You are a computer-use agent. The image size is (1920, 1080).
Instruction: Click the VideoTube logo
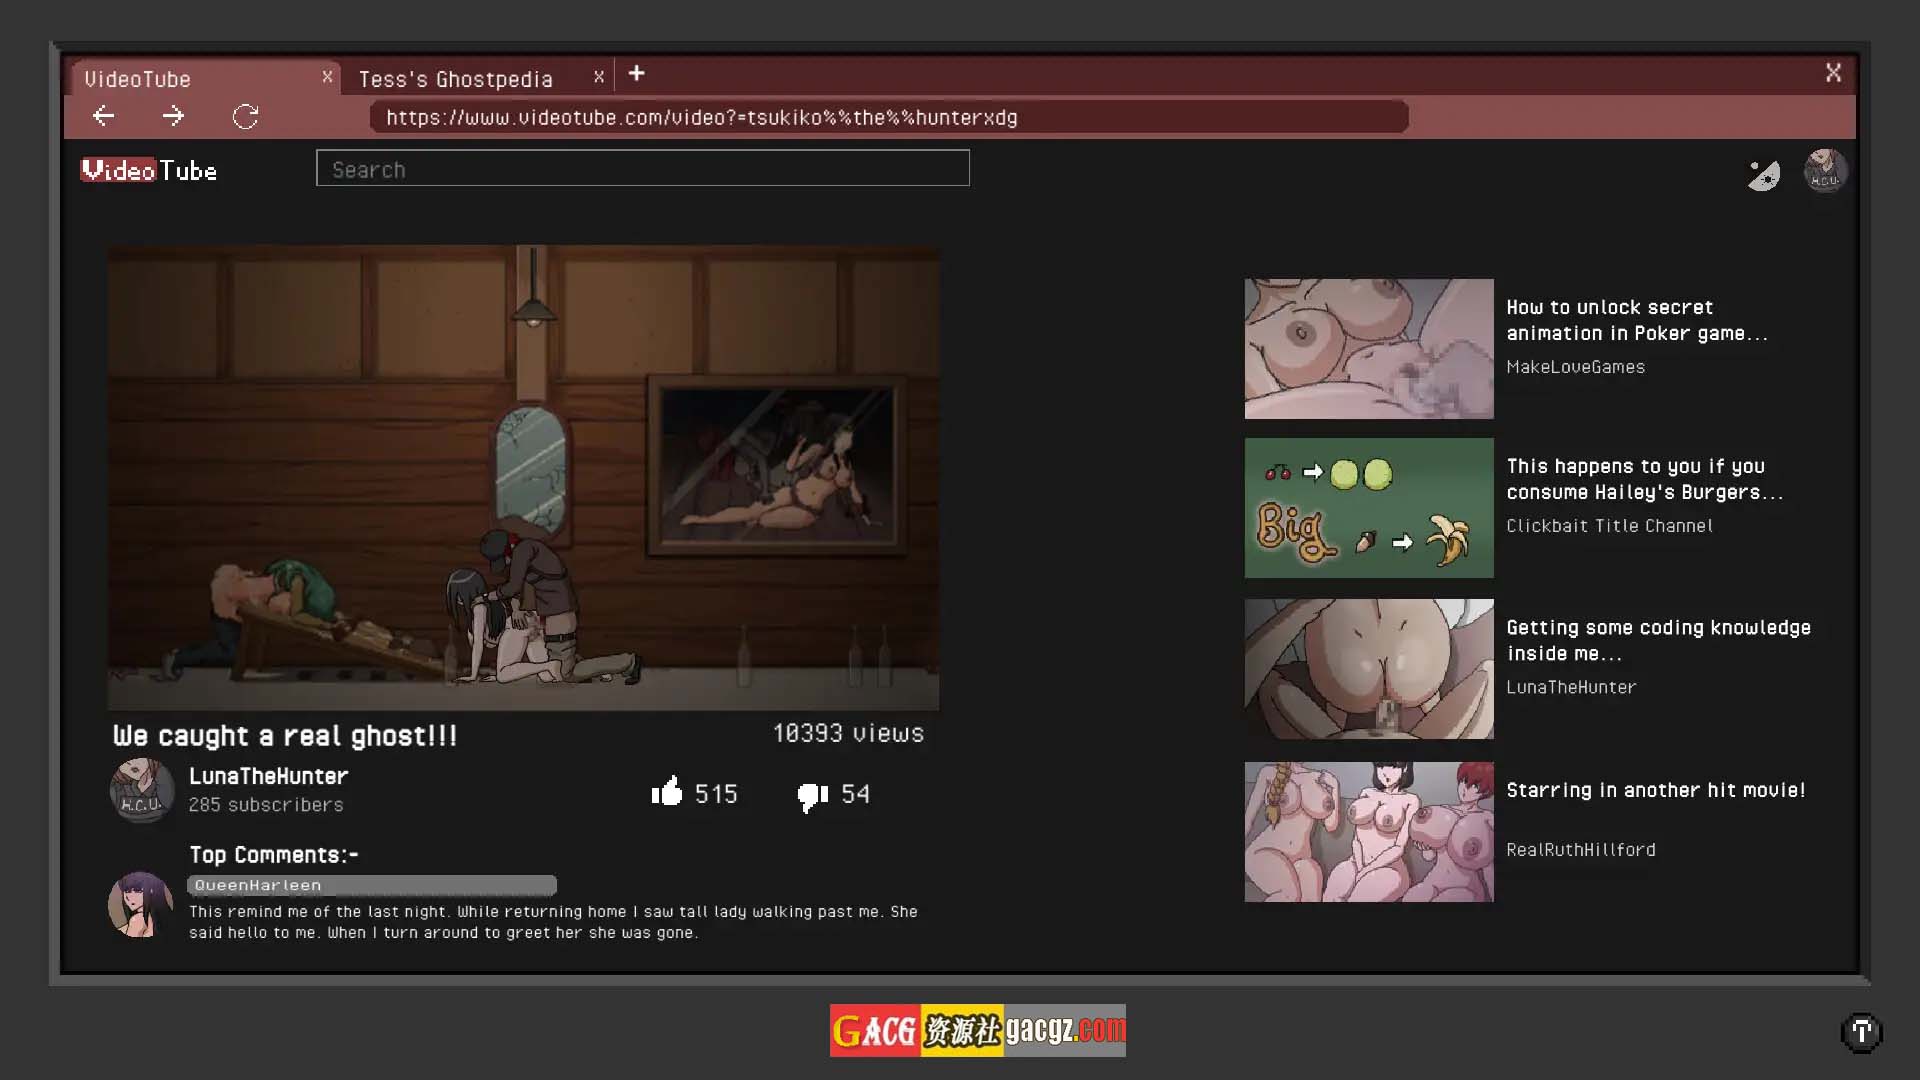point(149,171)
